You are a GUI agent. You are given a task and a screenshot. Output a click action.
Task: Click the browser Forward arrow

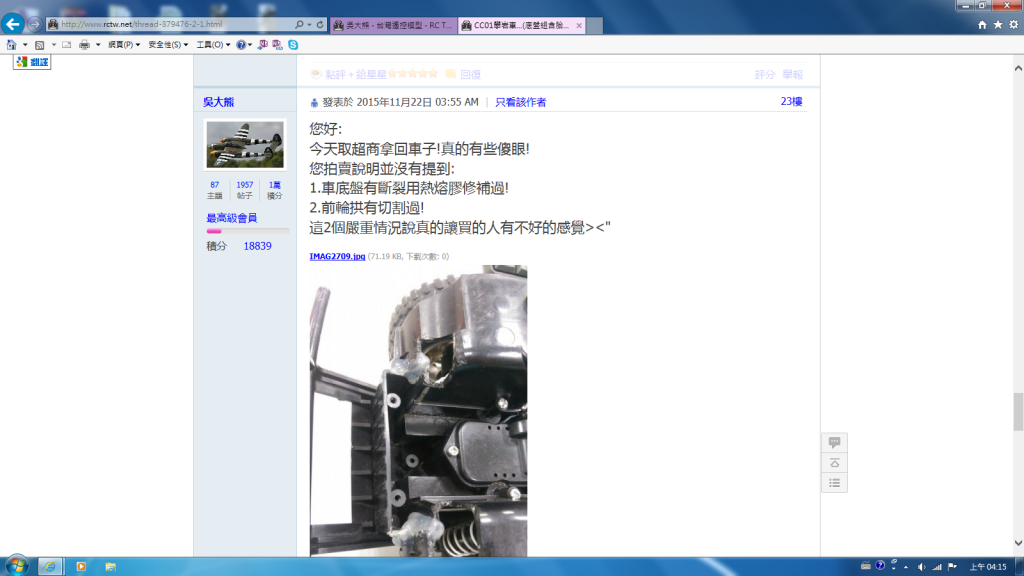(x=35, y=24)
